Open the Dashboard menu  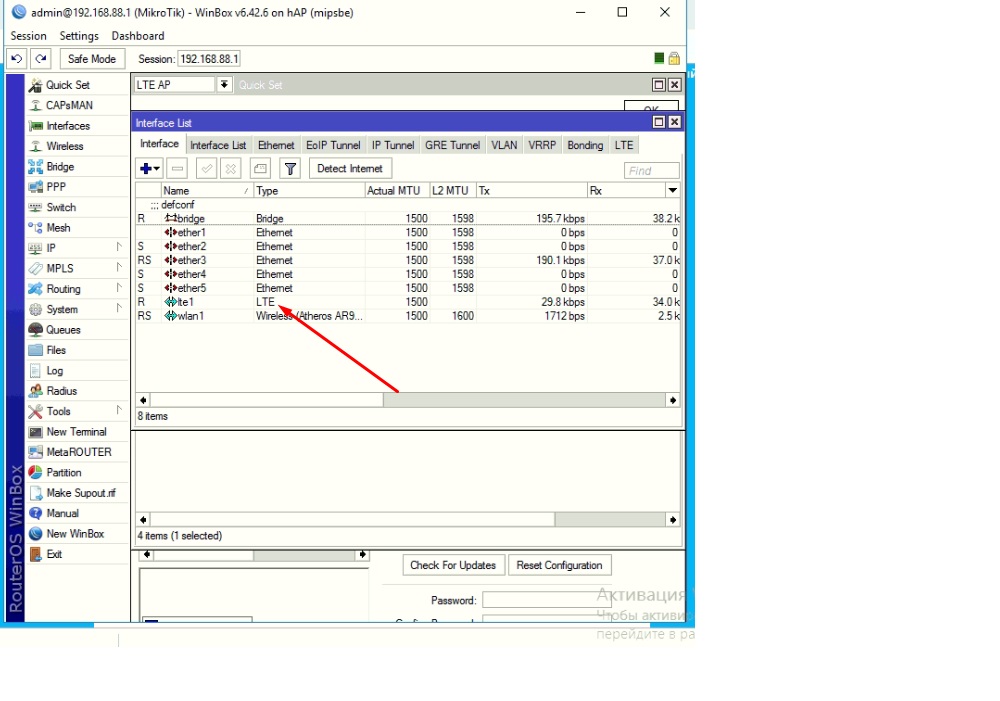[138, 36]
